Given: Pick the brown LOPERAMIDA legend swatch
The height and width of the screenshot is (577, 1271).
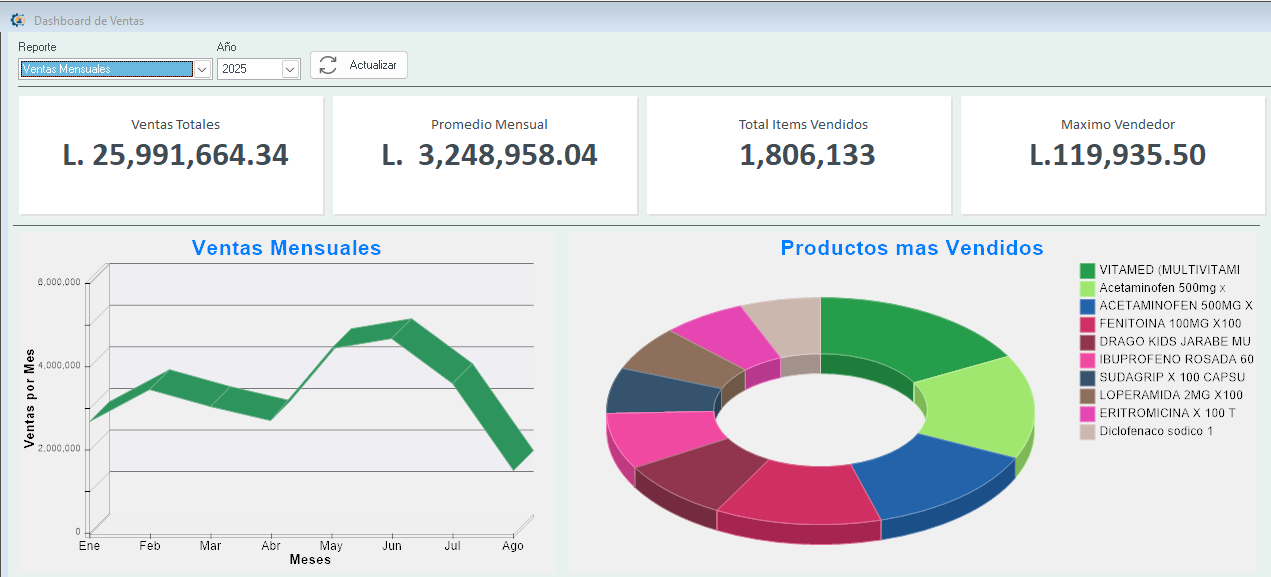Looking at the screenshot, I should tap(1088, 396).
